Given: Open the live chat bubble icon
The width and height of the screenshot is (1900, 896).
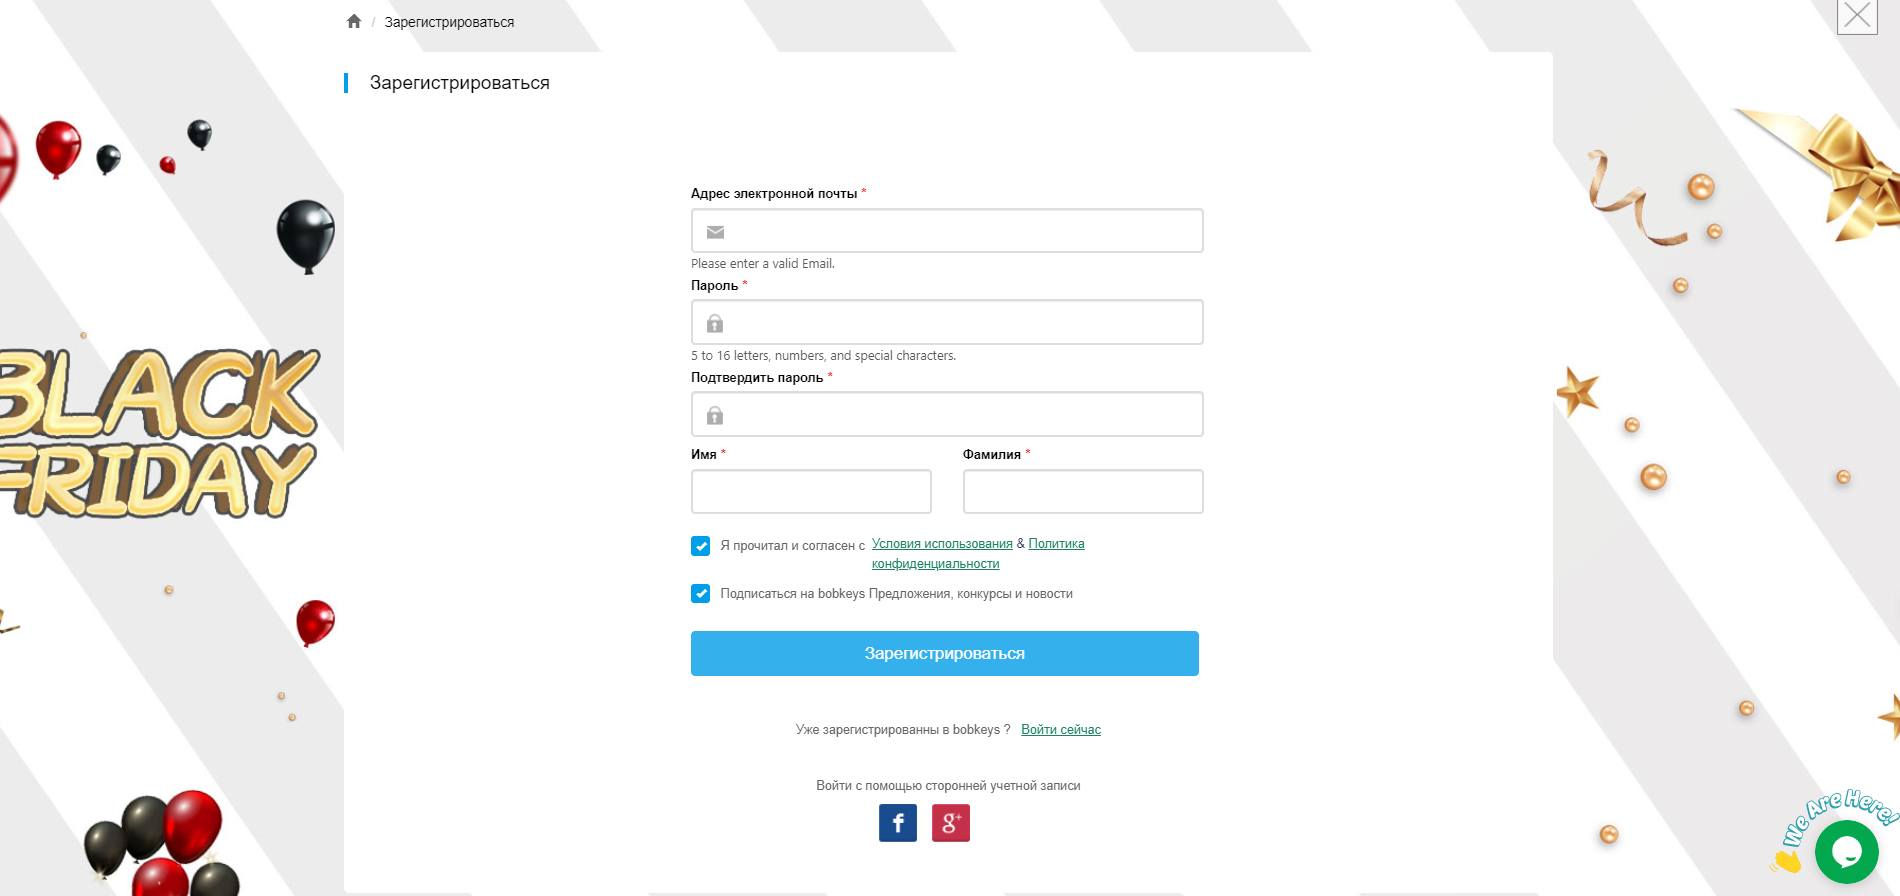Looking at the screenshot, I should coord(1846,851).
